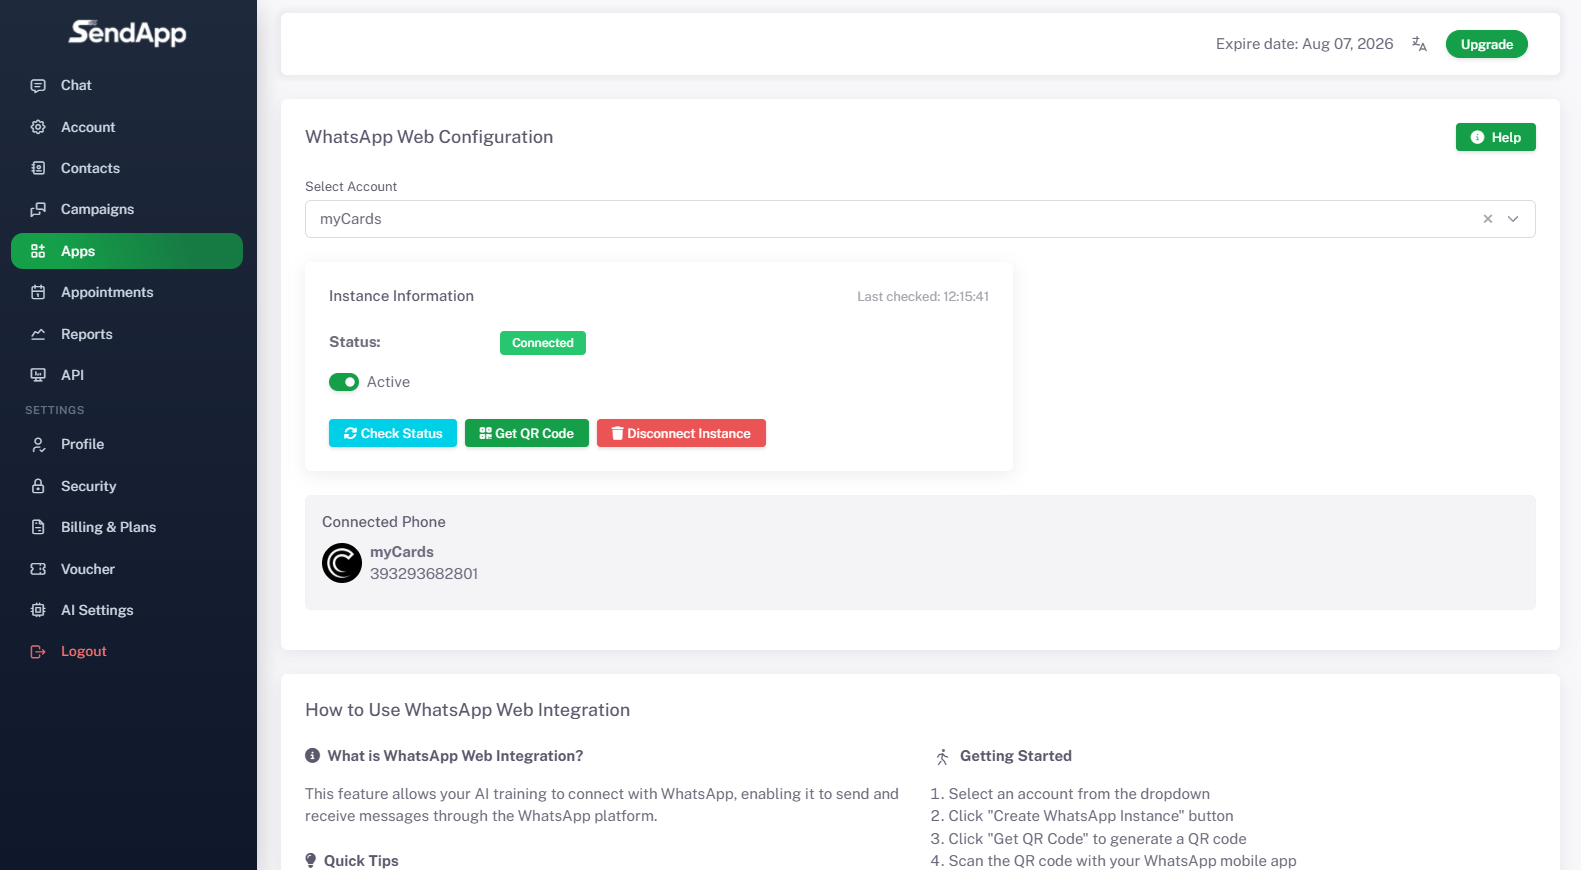Clear the selected myCards account
Viewport: 1581px width, 870px height.
coord(1488,219)
